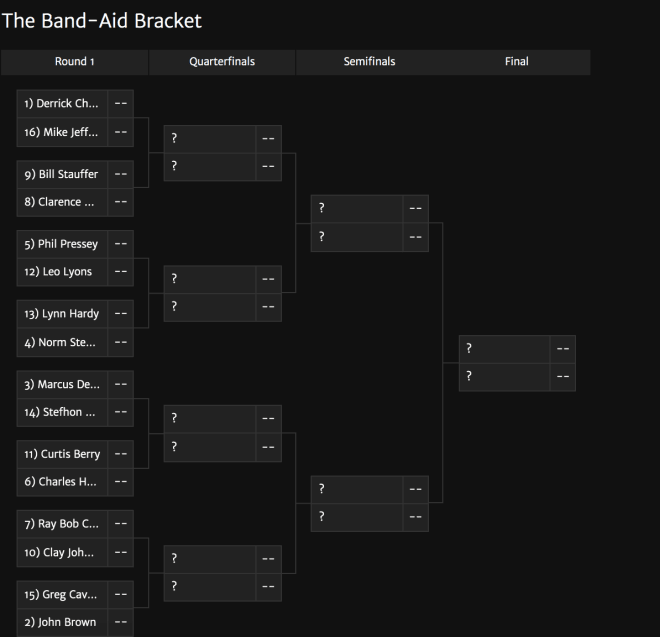660x637 pixels.
Task: Open the Semifinals column header
Action: [369, 62]
